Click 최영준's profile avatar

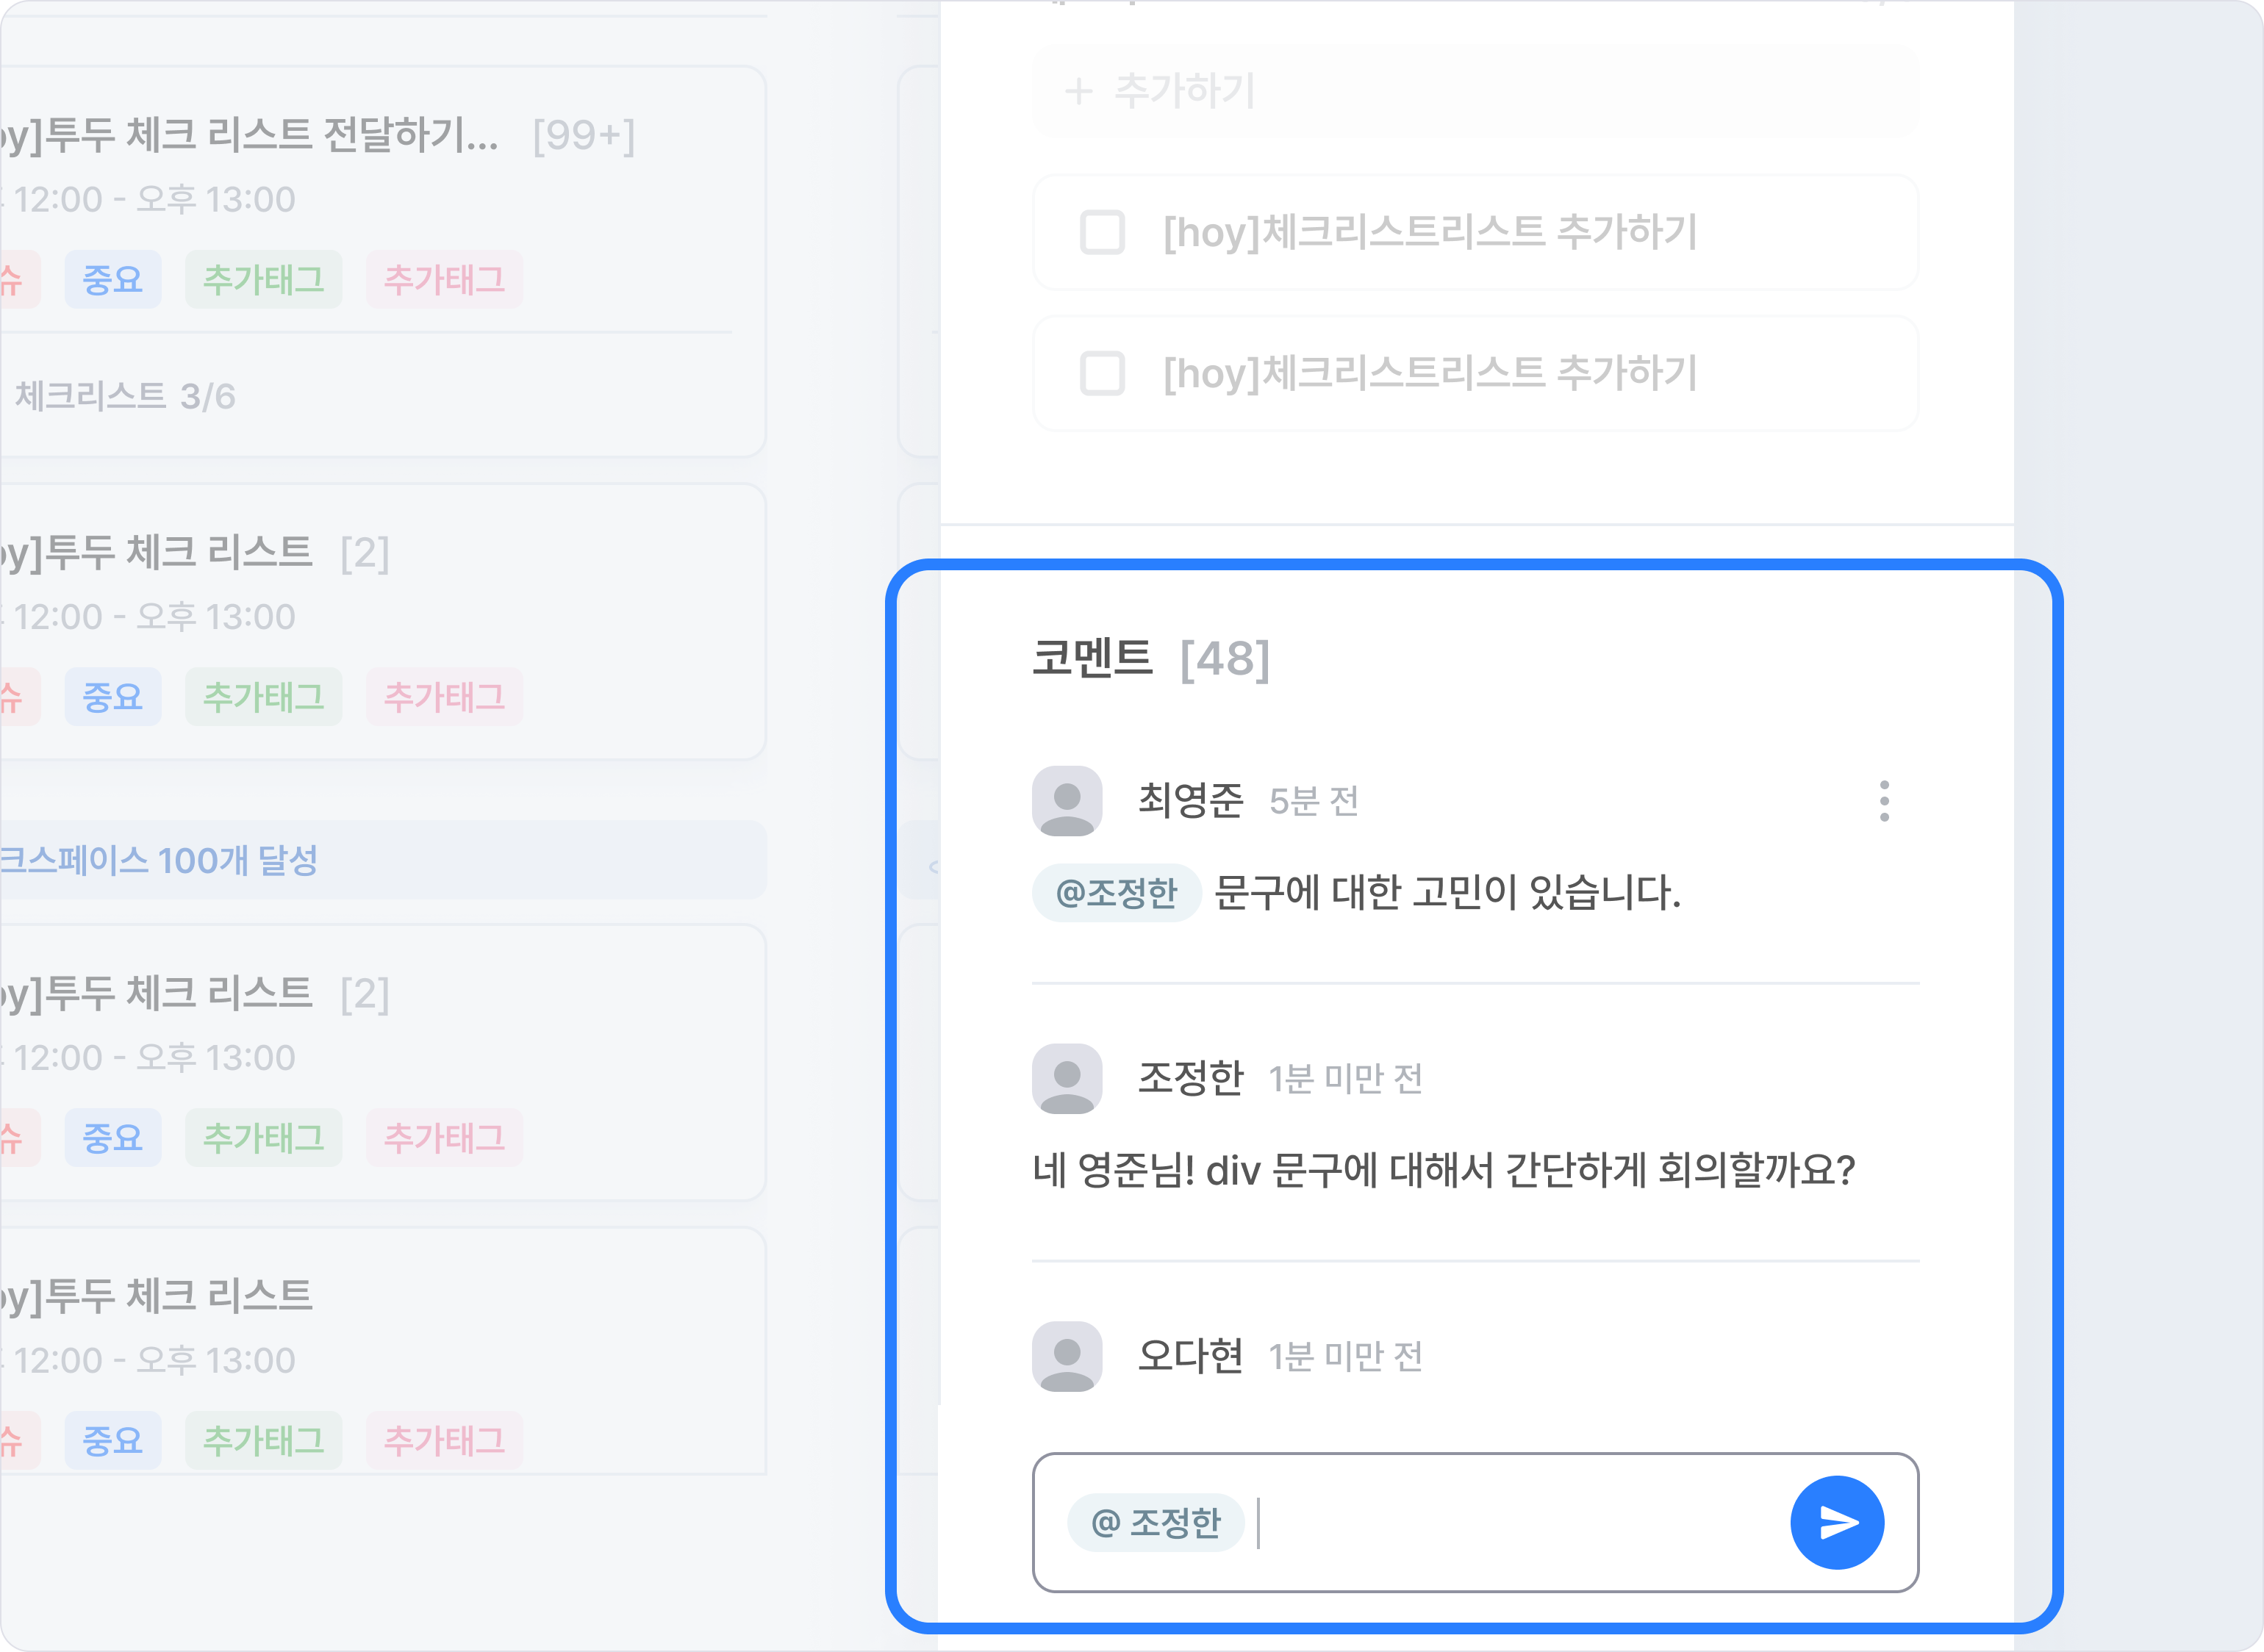point(1067,801)
